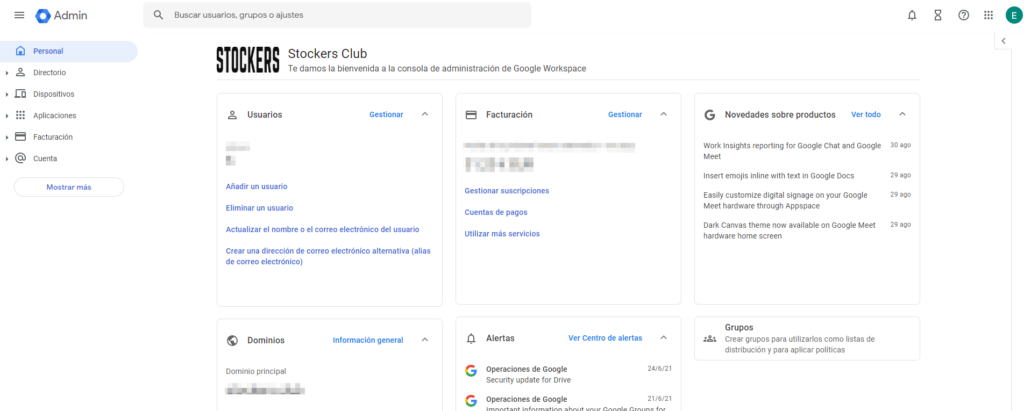Click the Stockers logo image
Image resolution: width=1024 pixels, height=411 pixels.
(247, 60)
